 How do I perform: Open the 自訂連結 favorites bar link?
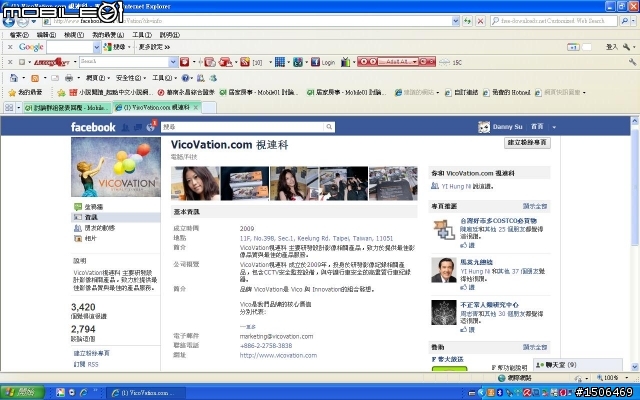pyautogui.click(x=461, y=93)
